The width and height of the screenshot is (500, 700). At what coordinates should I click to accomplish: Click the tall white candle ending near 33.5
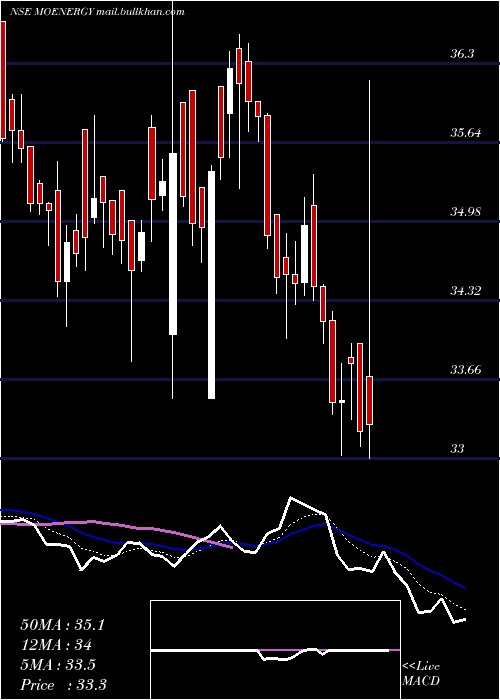[212, 285]
